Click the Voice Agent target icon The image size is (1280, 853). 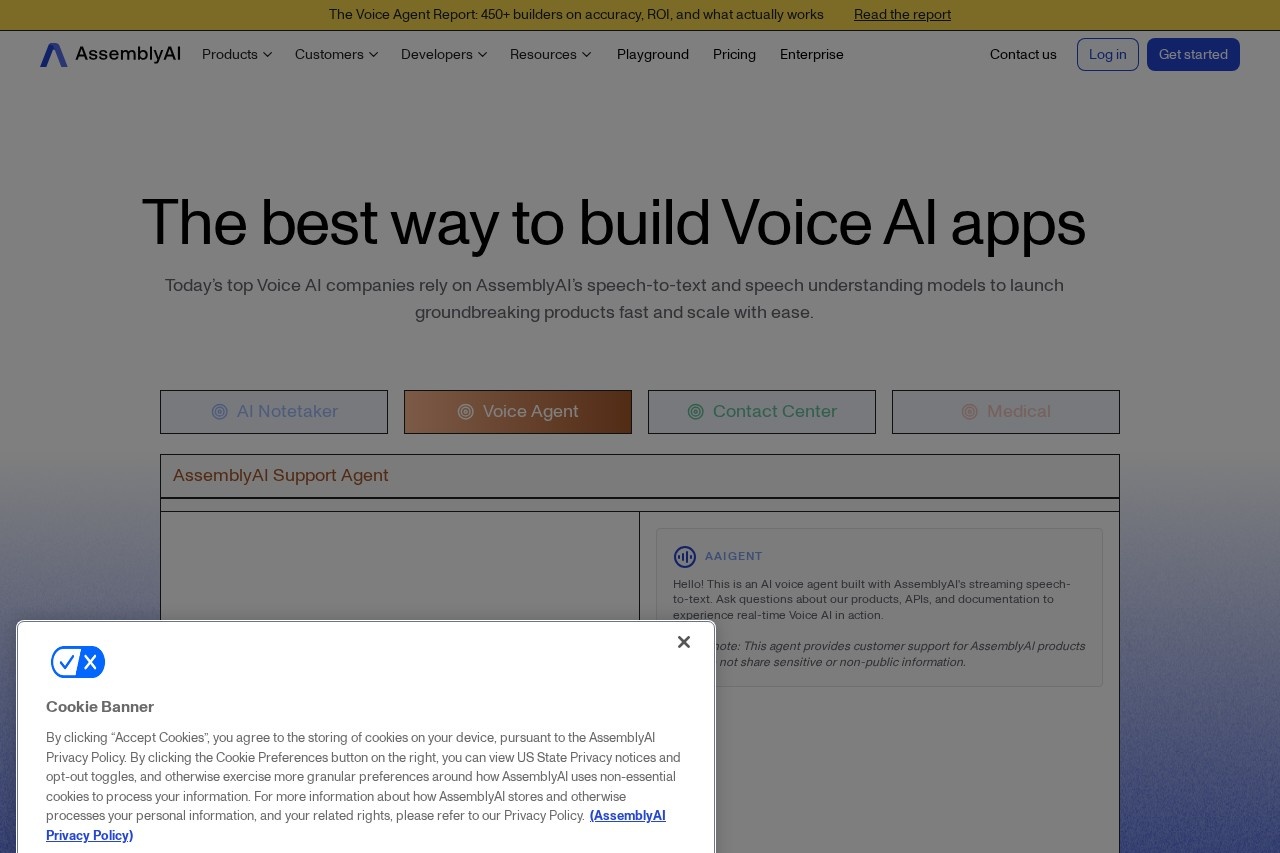(465, 412)
